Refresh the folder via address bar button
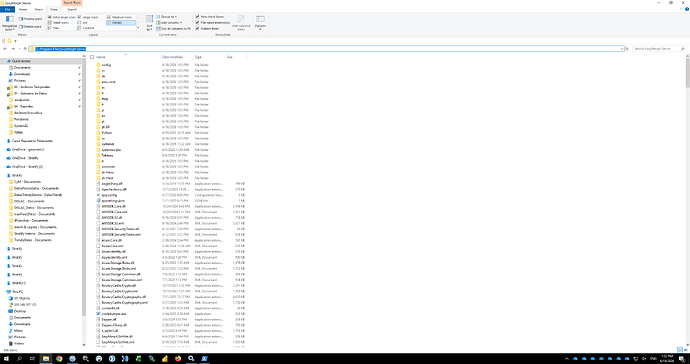 pos(627,49)
